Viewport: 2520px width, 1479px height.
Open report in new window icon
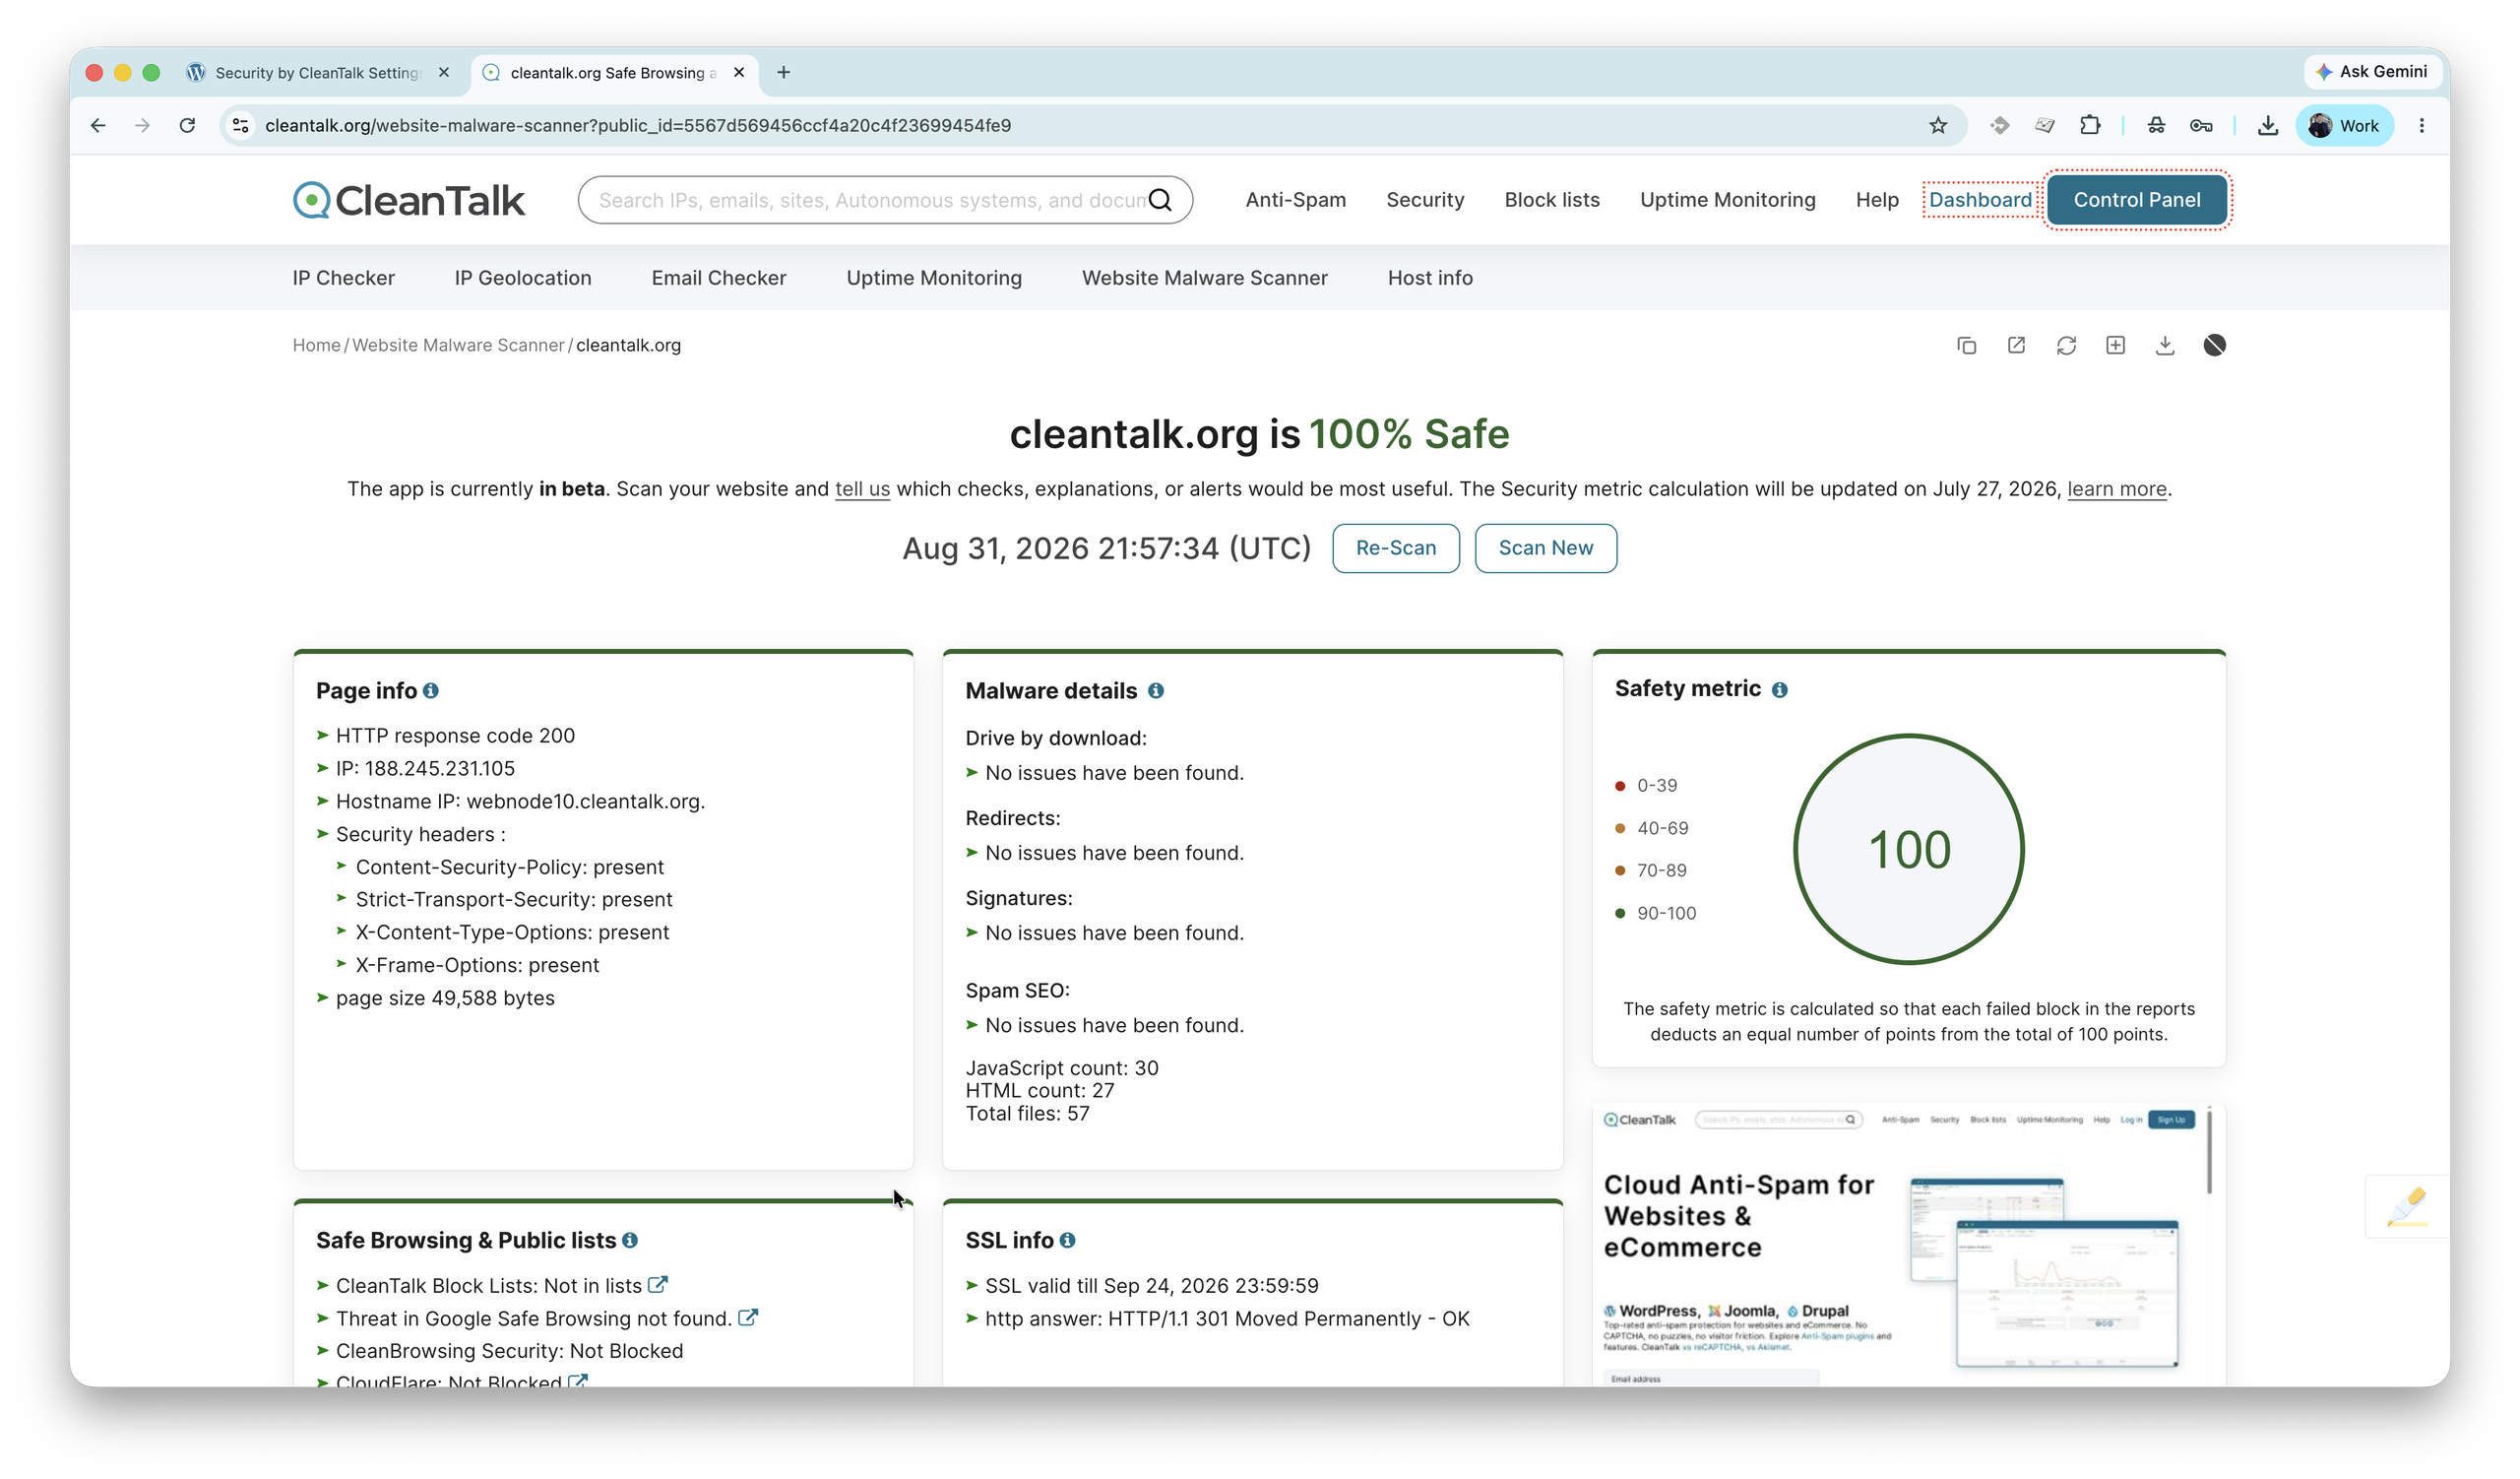(2016, 345)
